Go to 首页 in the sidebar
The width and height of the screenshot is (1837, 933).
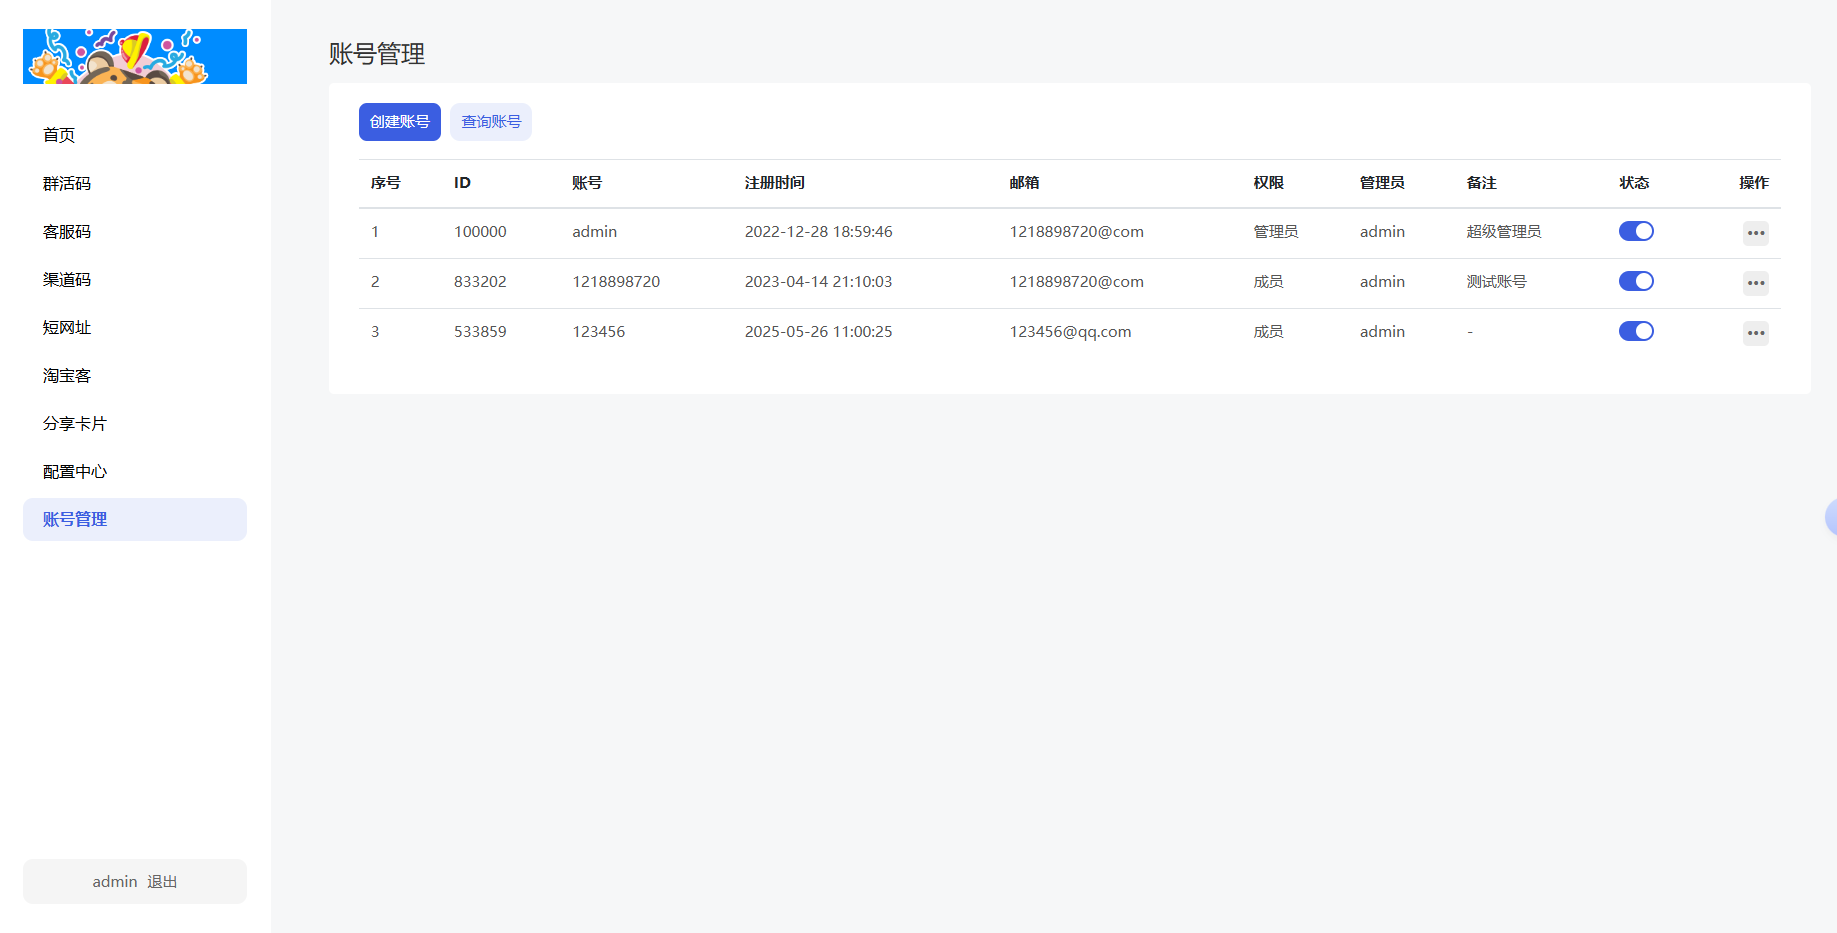tap(59, 135)
